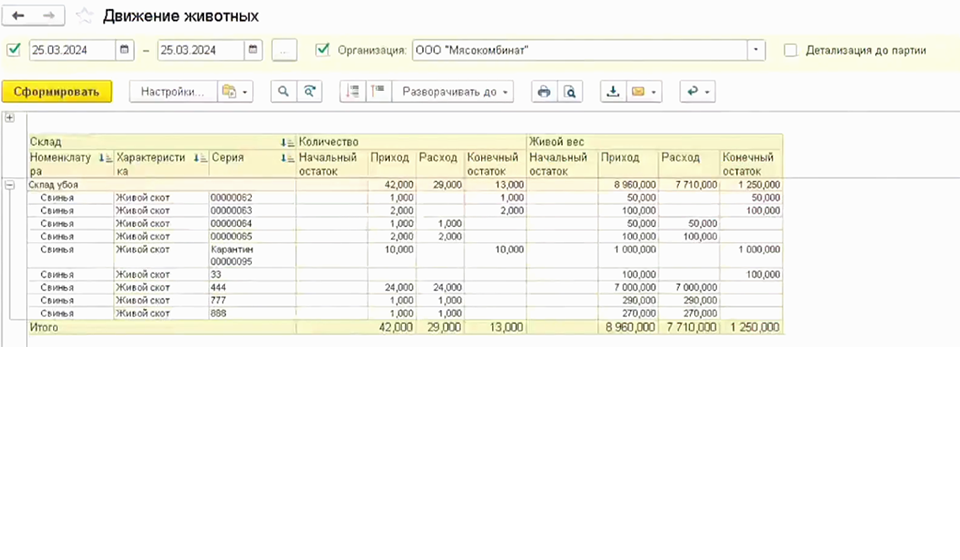
Task: Toggle the Организация filter checkbox
Action: [x=323, y=50]
